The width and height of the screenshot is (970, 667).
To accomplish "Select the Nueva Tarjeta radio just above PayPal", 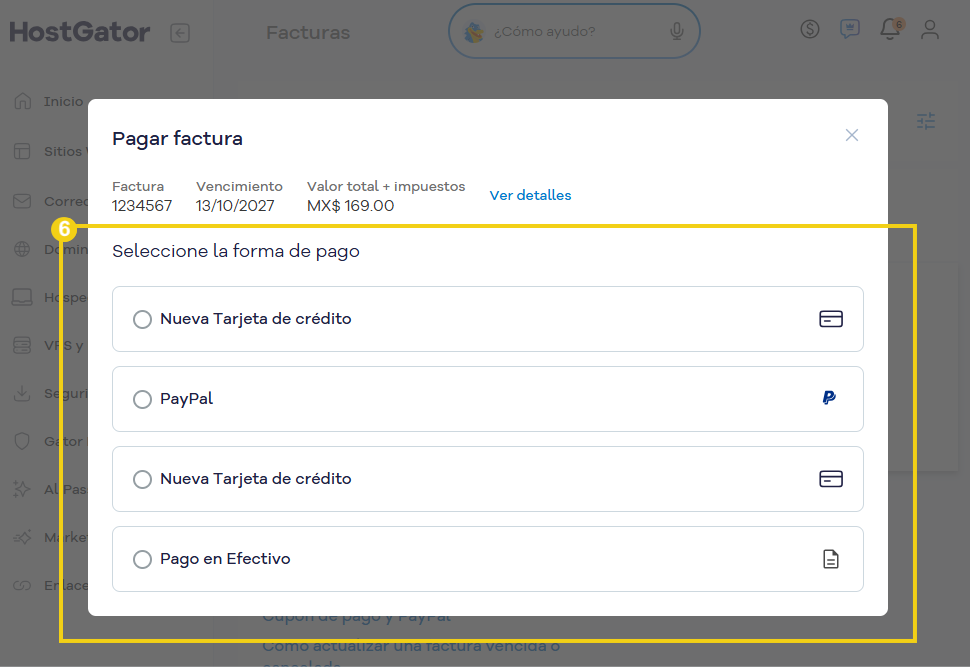I will [142, 319].
